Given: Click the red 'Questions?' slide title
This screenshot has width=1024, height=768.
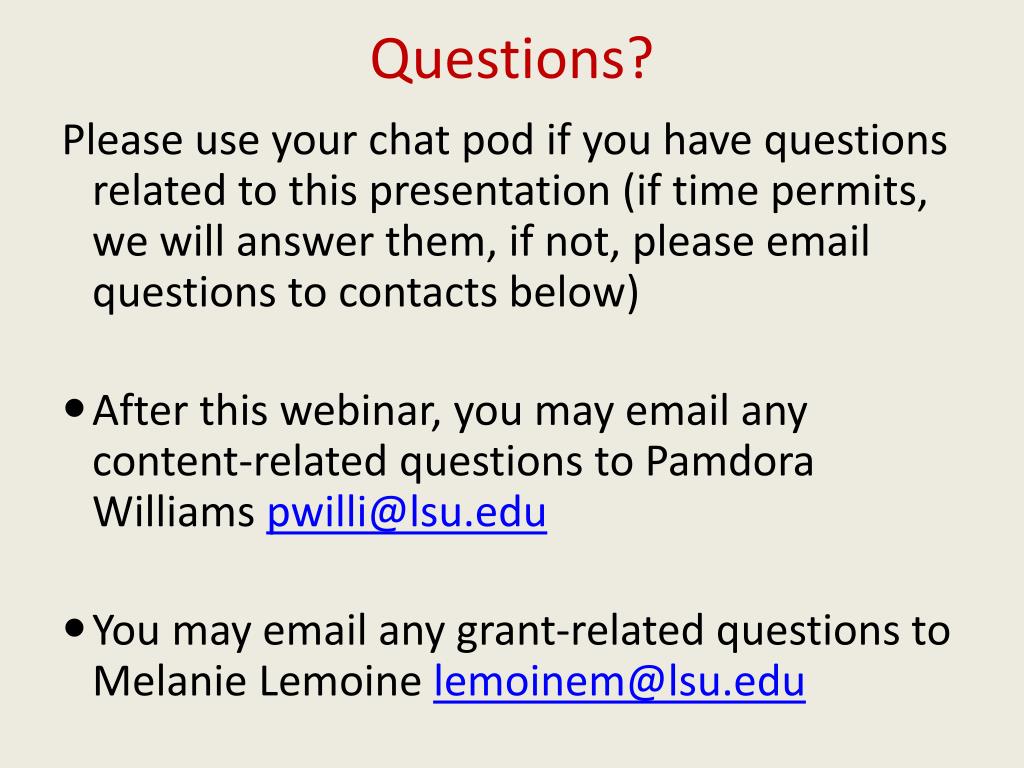Looking at the screenshot, I should click(x=511, y=59).
